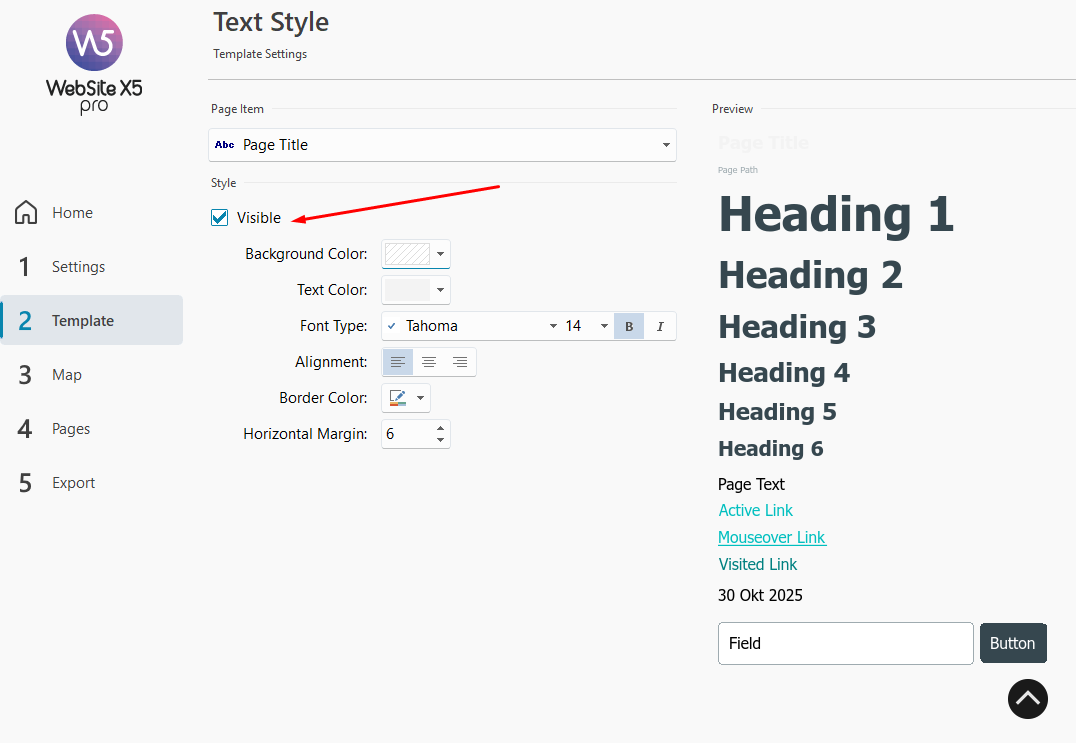Click the WebSite X5 Pro logo
This screenshot has width=1076, height=743.
click(94, 63)
